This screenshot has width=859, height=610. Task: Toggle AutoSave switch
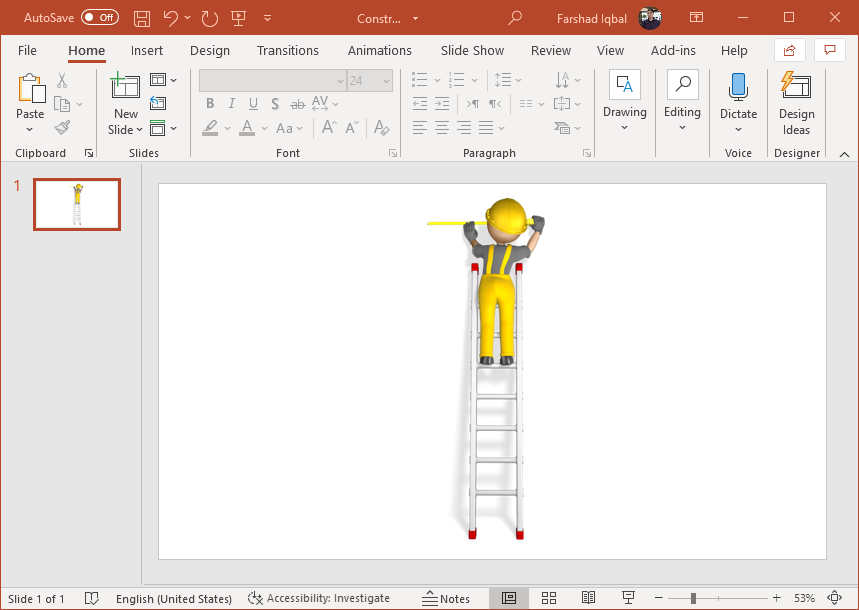click(x=99, y=18)
